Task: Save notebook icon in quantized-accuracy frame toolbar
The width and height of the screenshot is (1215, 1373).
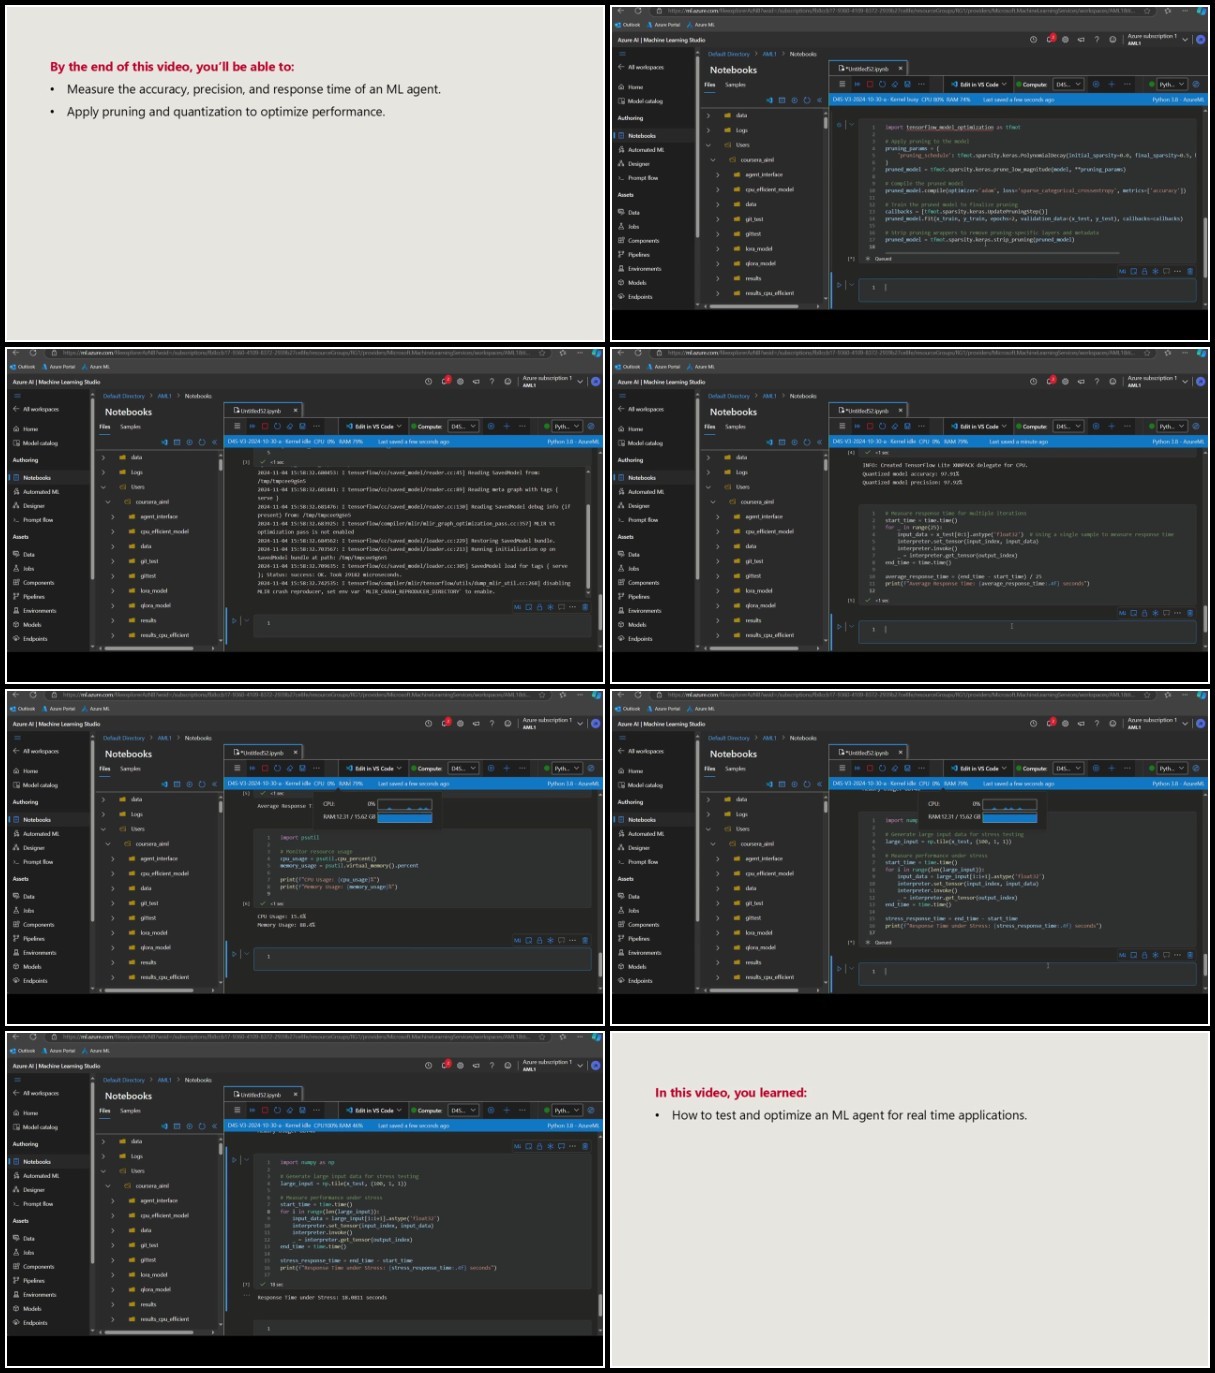Action: coord(907,426)
